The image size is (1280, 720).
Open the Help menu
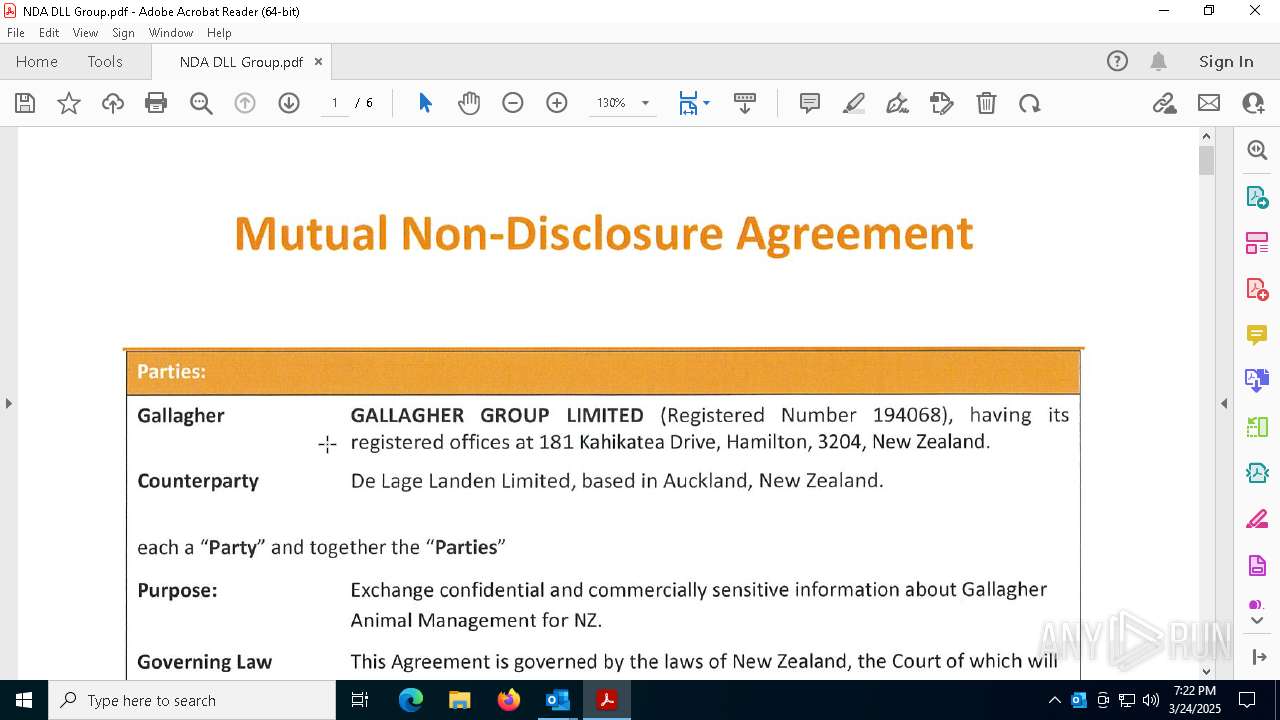tap(219, 33)
